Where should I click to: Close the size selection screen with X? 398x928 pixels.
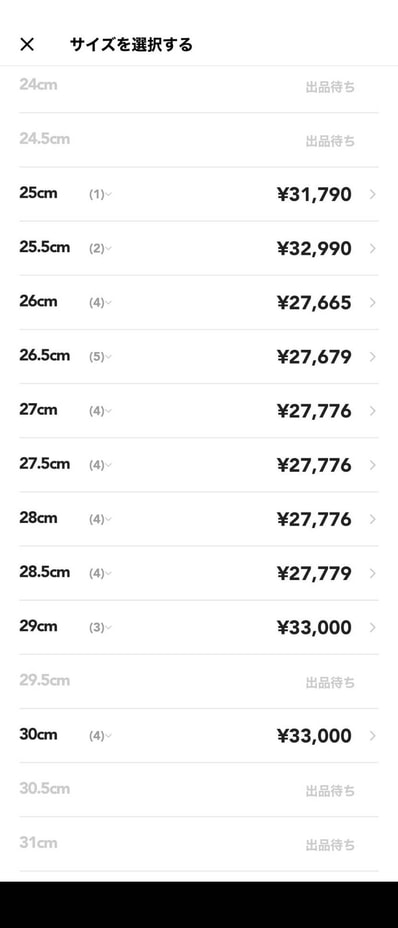click(x=27, y=44)
